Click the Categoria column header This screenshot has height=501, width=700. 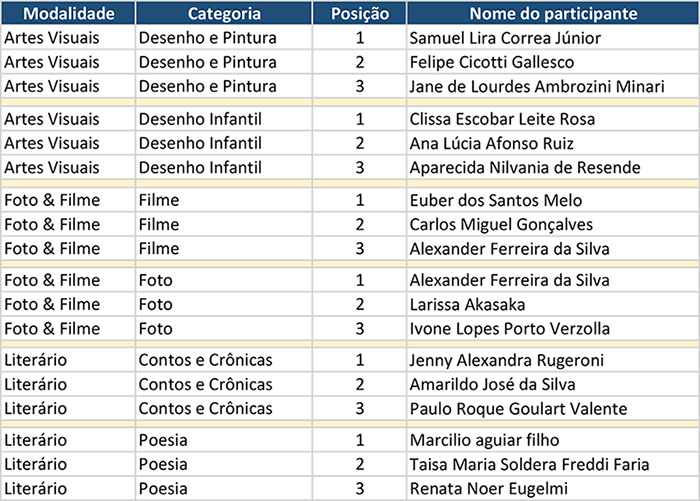224,14
